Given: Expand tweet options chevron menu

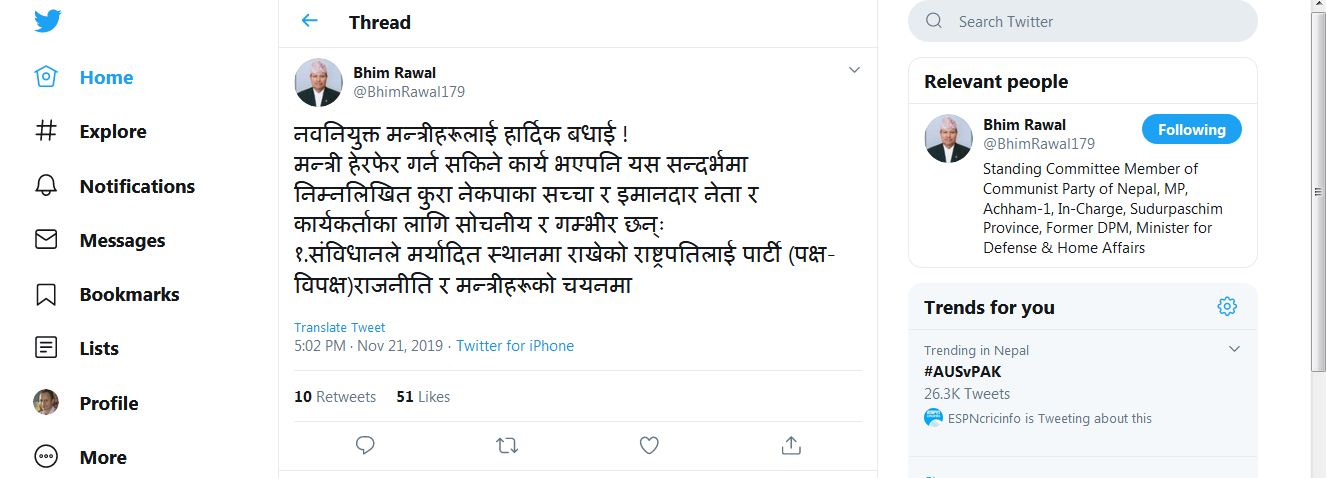Looking at the screenshot, I should (854, 70).
